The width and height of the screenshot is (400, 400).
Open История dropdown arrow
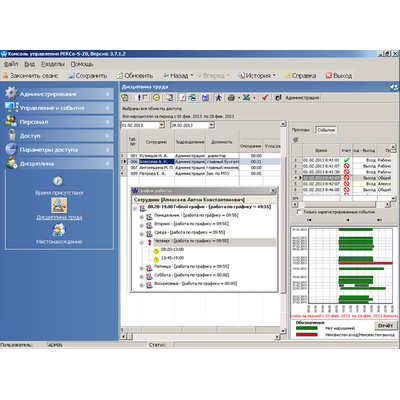coord(274,76)
